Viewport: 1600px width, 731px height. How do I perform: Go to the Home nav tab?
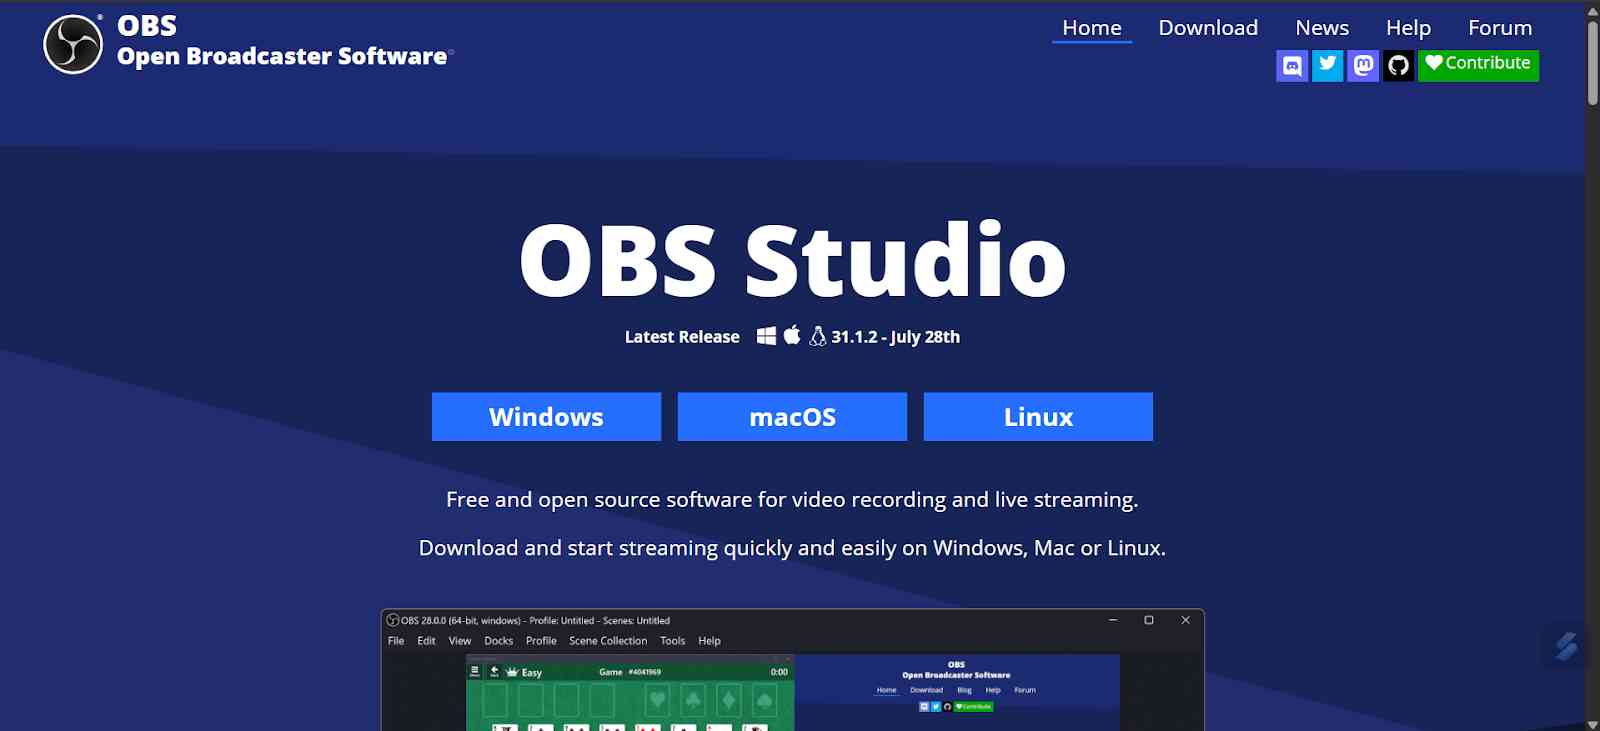[x=1092, y=28]
